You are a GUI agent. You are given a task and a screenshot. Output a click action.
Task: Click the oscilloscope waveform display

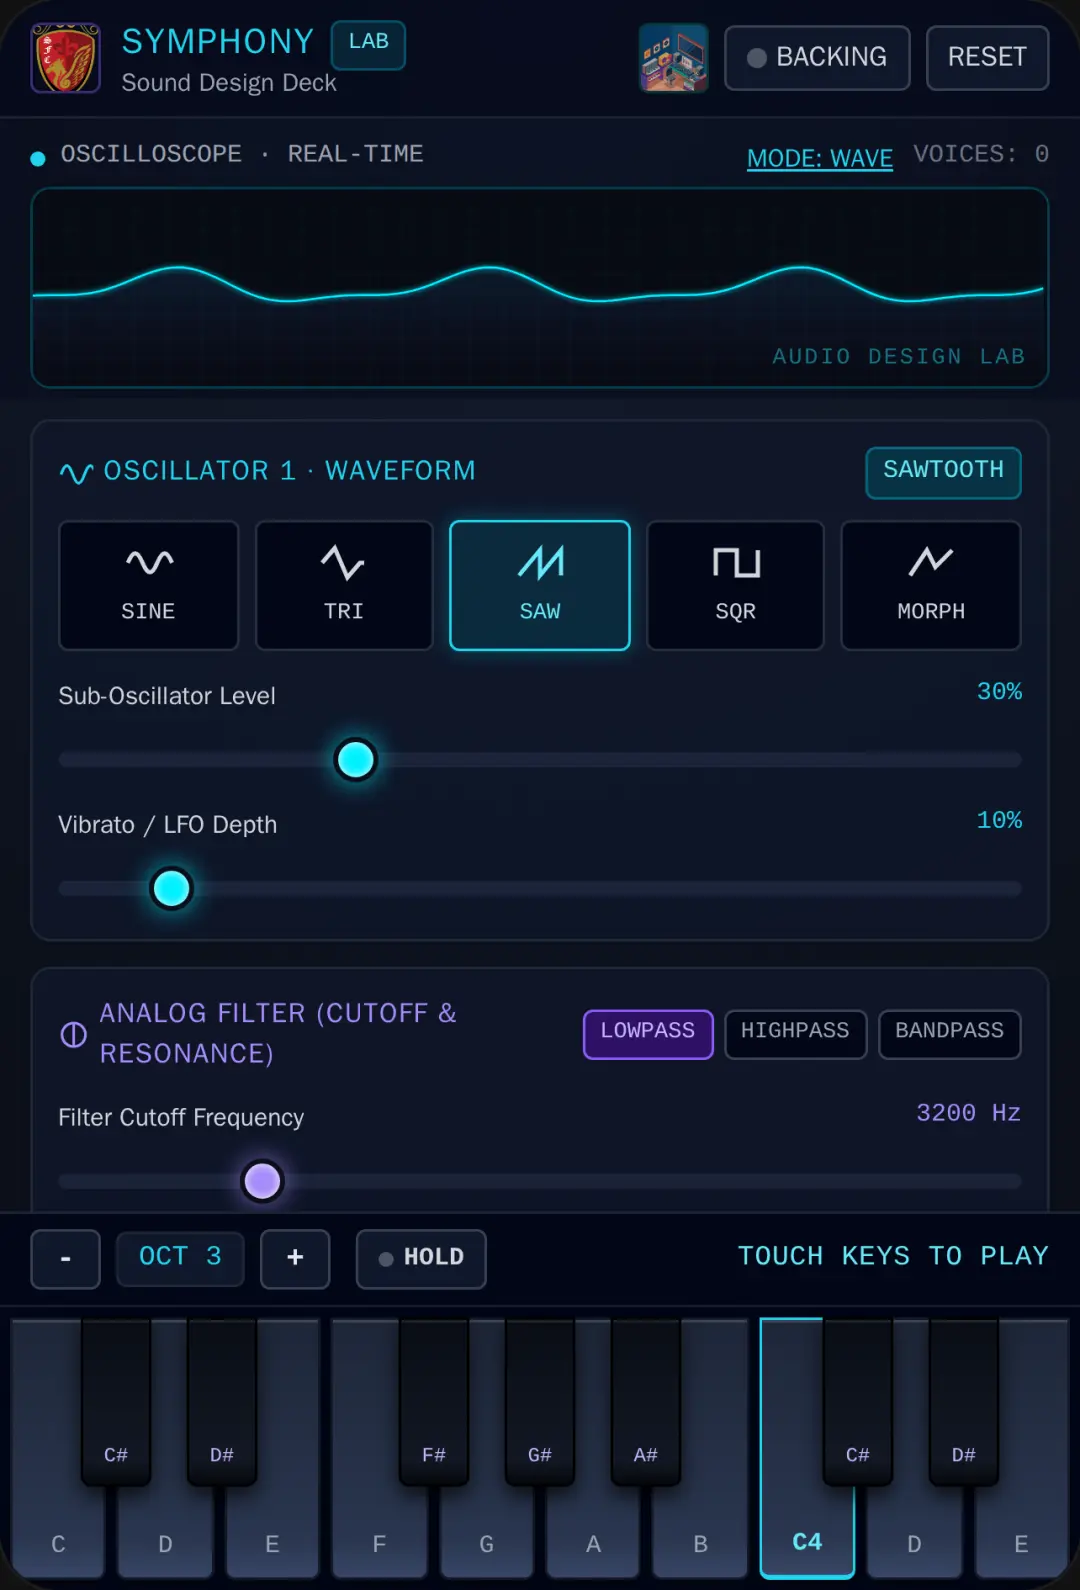point(540,288)
